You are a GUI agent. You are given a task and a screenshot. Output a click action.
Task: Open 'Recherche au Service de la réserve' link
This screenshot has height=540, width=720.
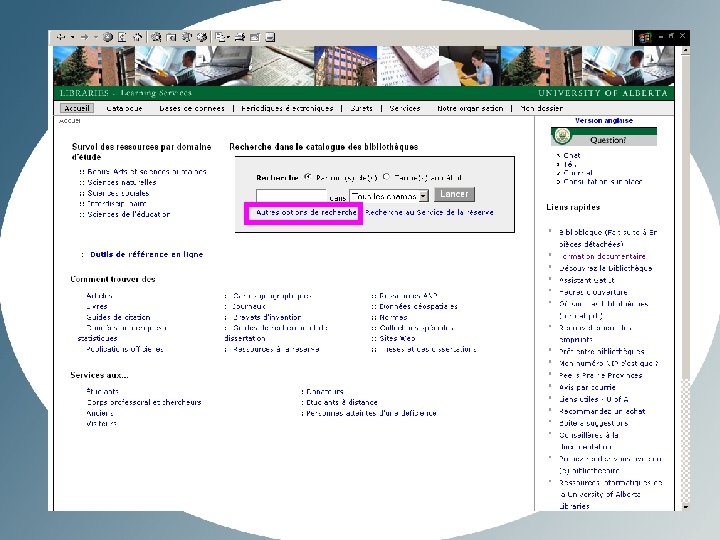pyautogui.click(x=429, y=212)
